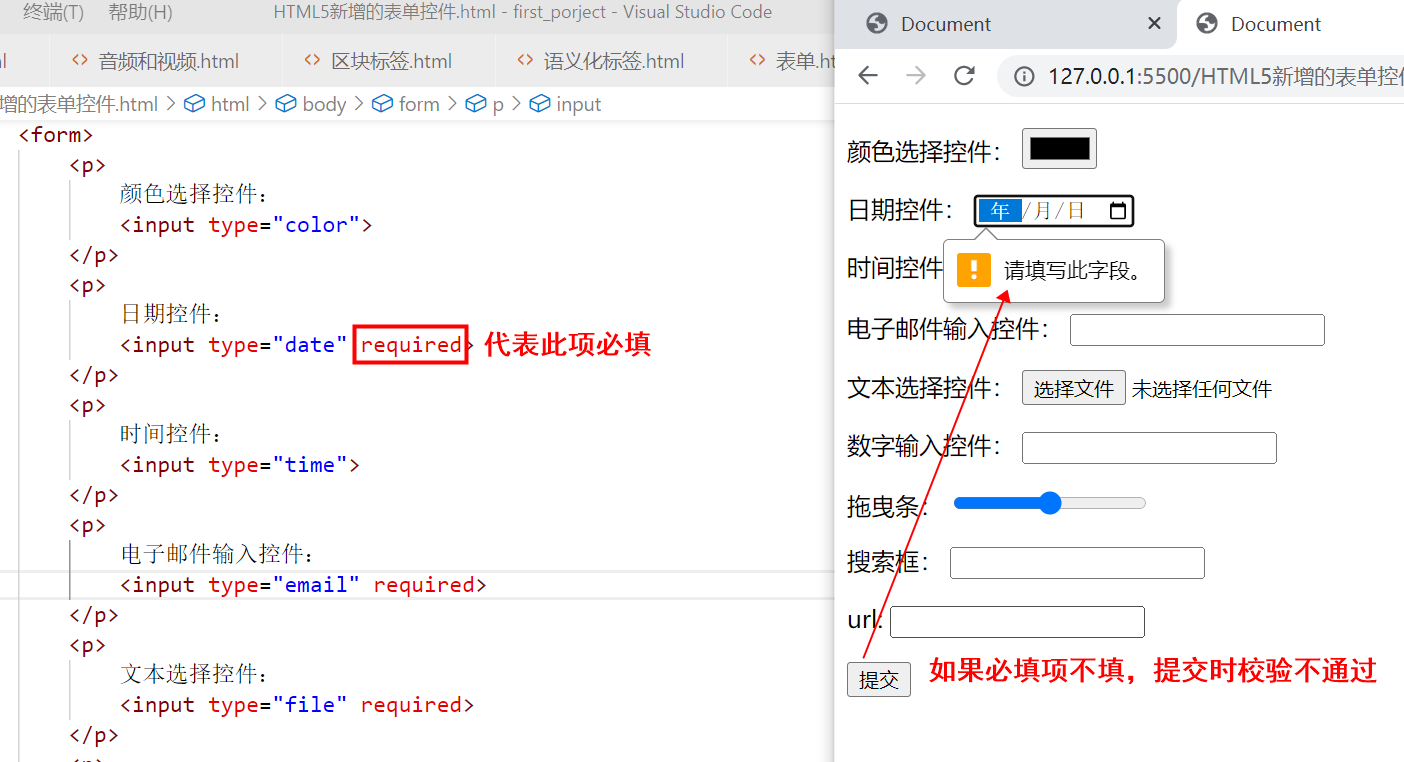Click the code line input type="color"
The image size is (1404, 762).
point(246,225)
